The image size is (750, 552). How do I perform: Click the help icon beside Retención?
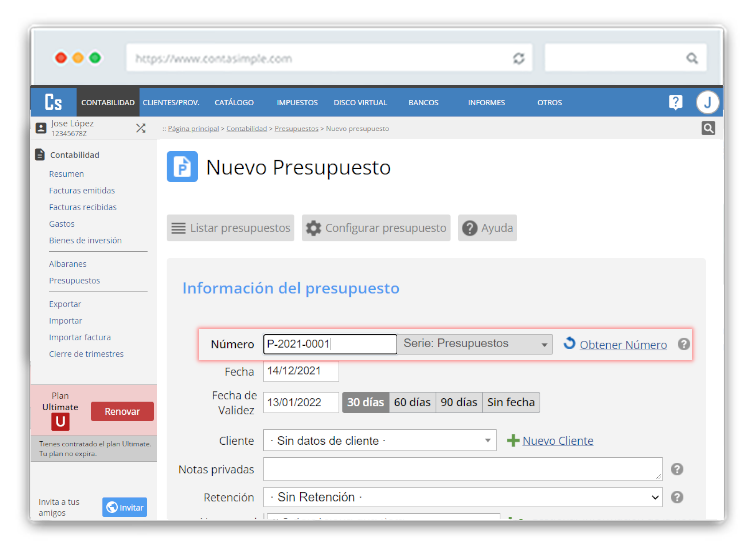click(677, 497)
